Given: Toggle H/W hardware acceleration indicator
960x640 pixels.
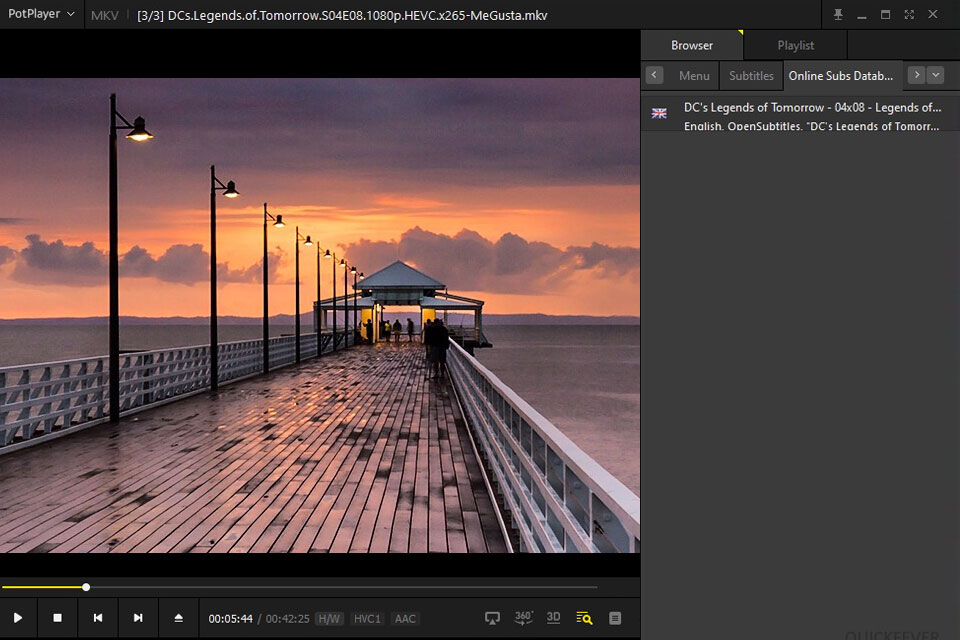Looking at the screenshot, I should coord(329,619).
